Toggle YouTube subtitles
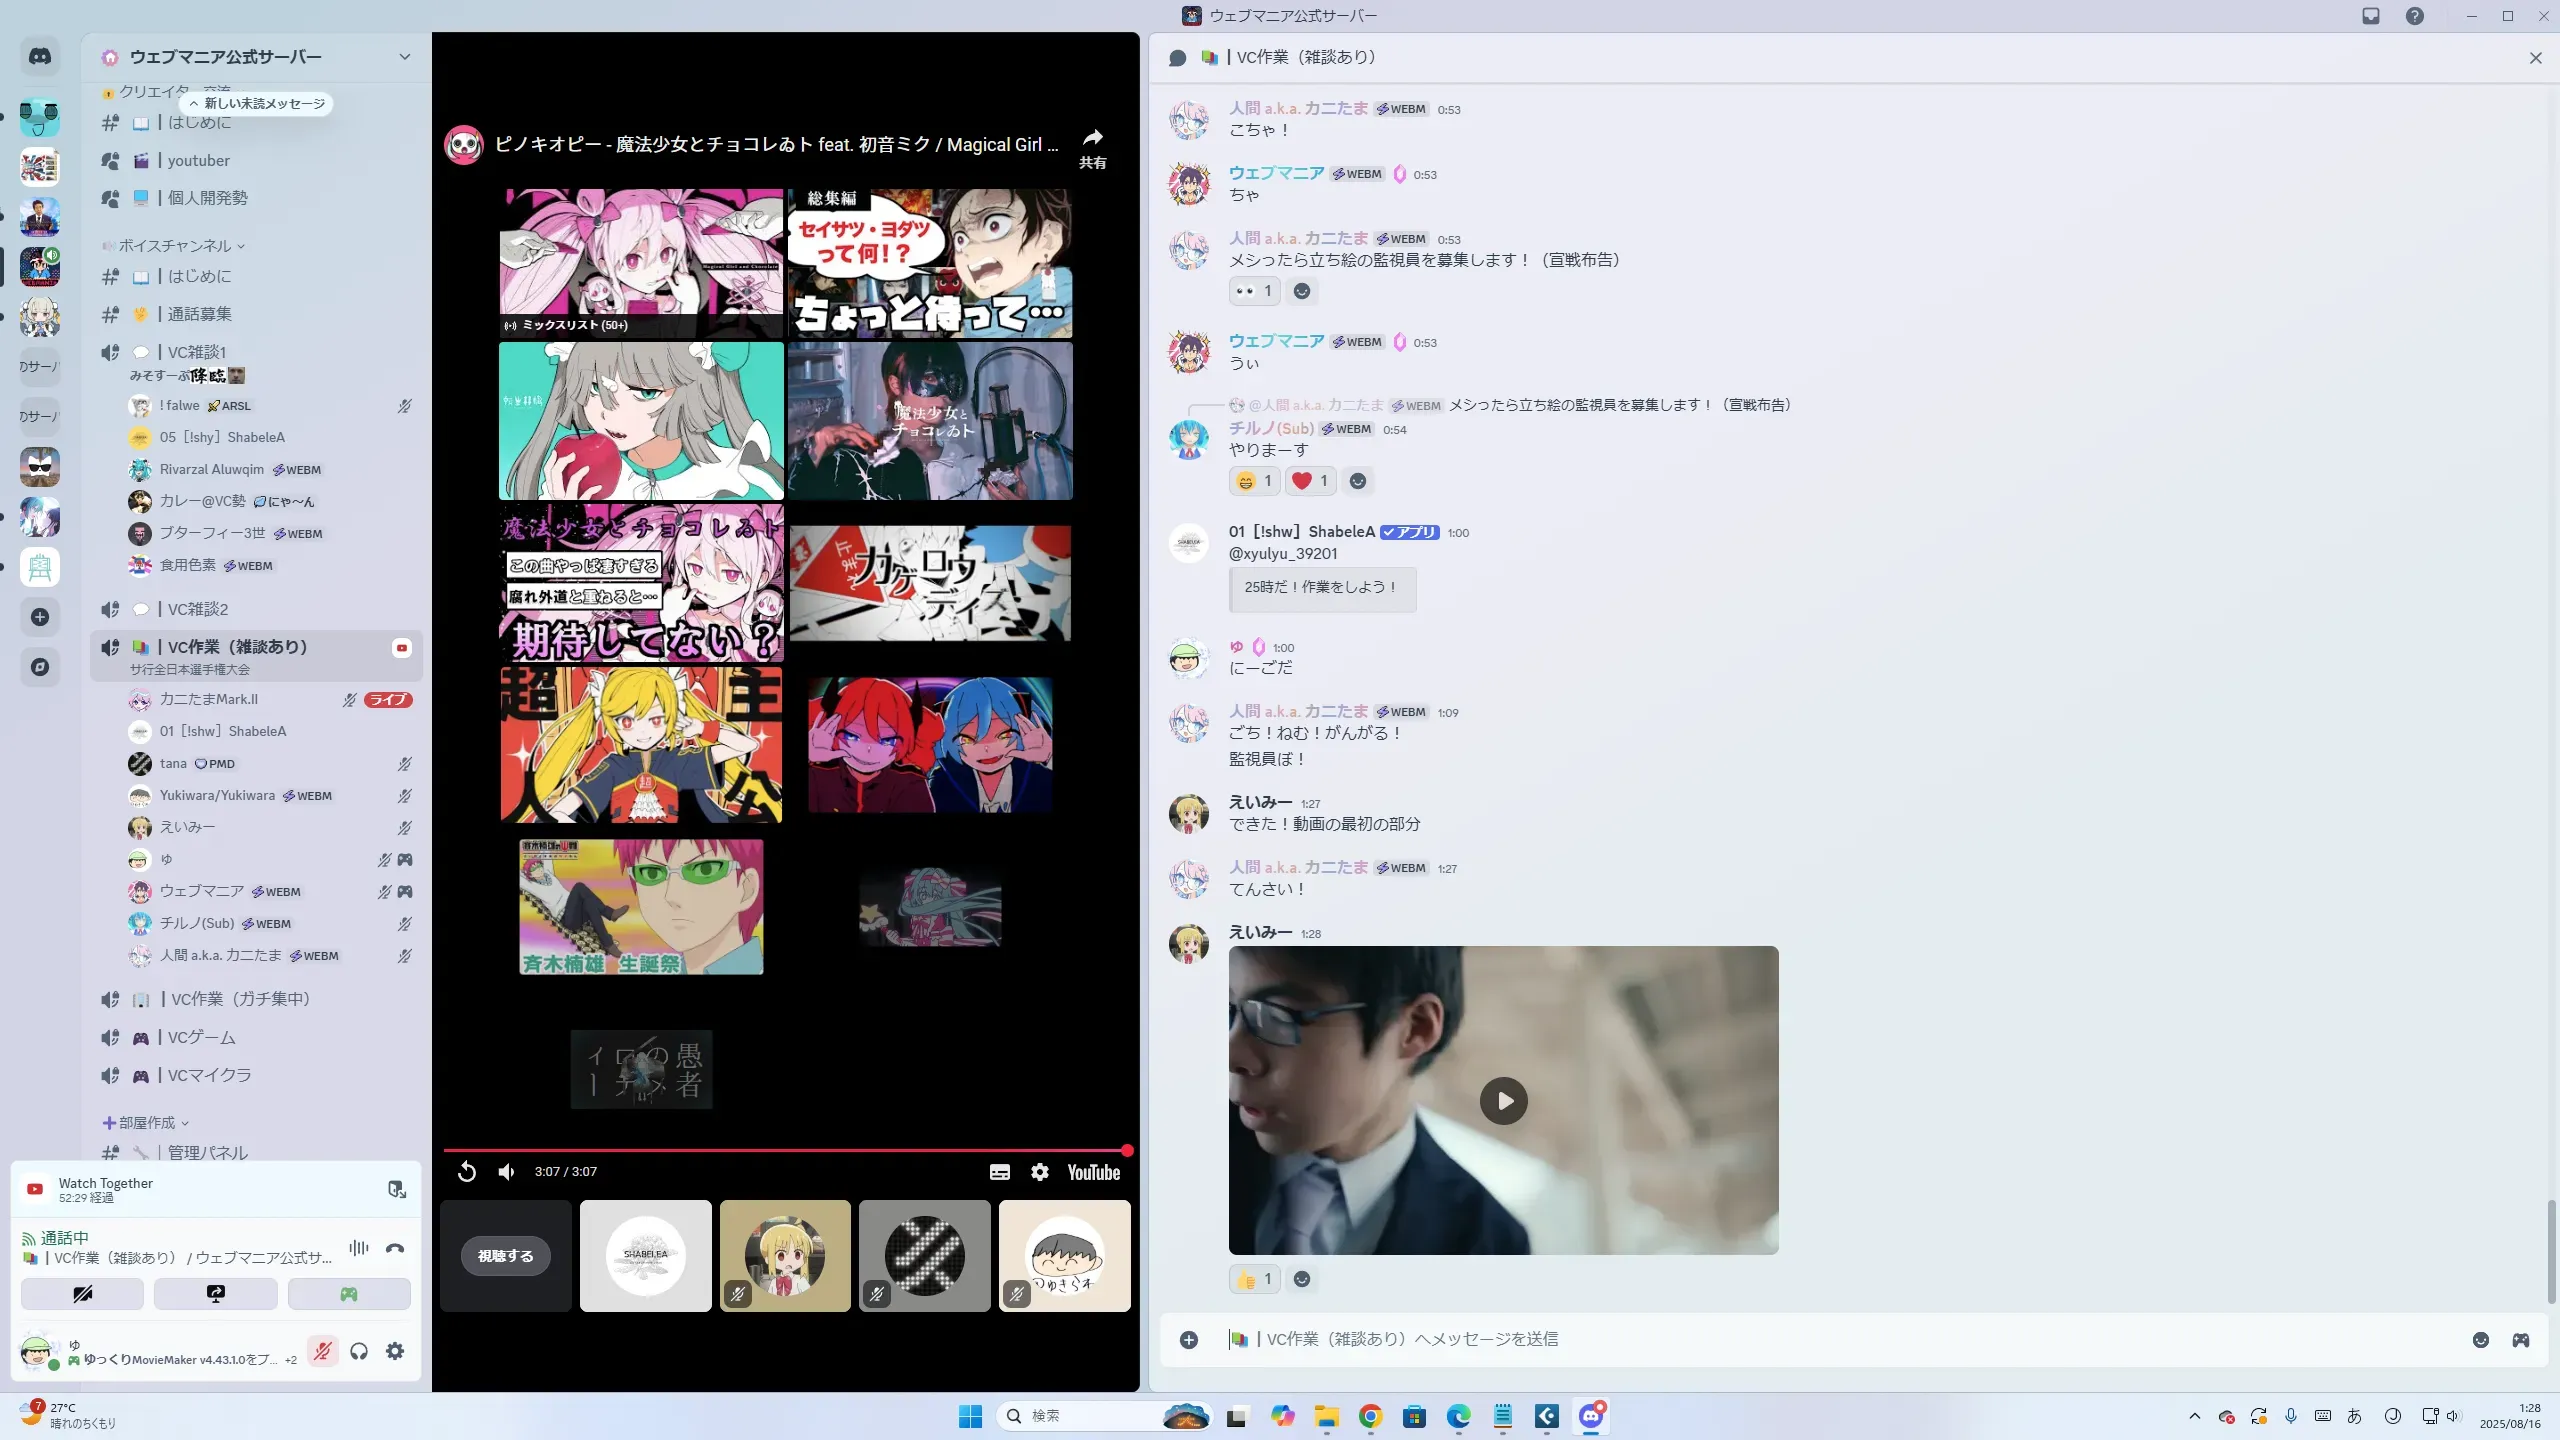2560x1440 pixels. [x=999, y=1172]
